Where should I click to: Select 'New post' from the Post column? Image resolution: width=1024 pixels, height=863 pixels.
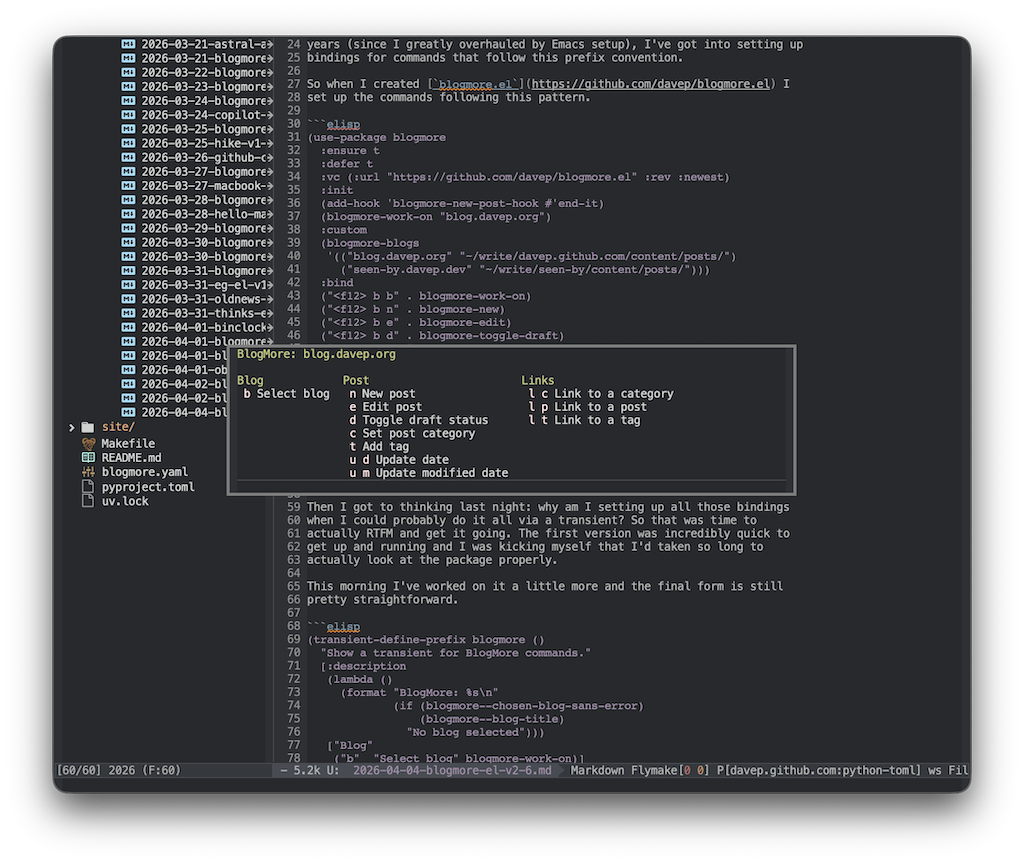pos(388,394)
